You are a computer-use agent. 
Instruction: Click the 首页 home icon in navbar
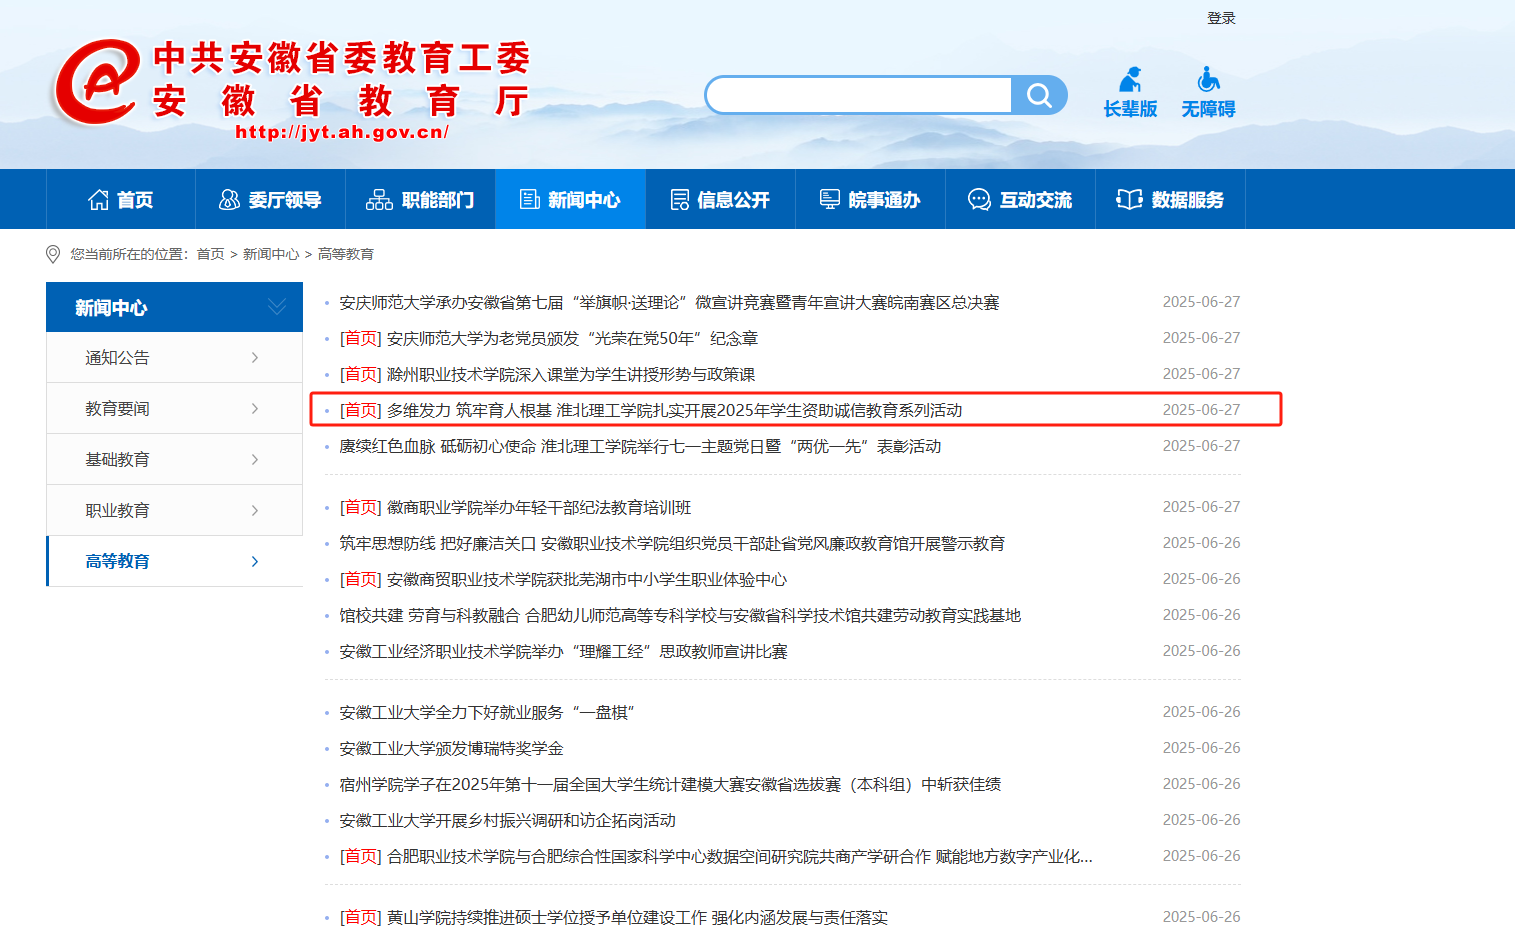[x=99, y=200]
